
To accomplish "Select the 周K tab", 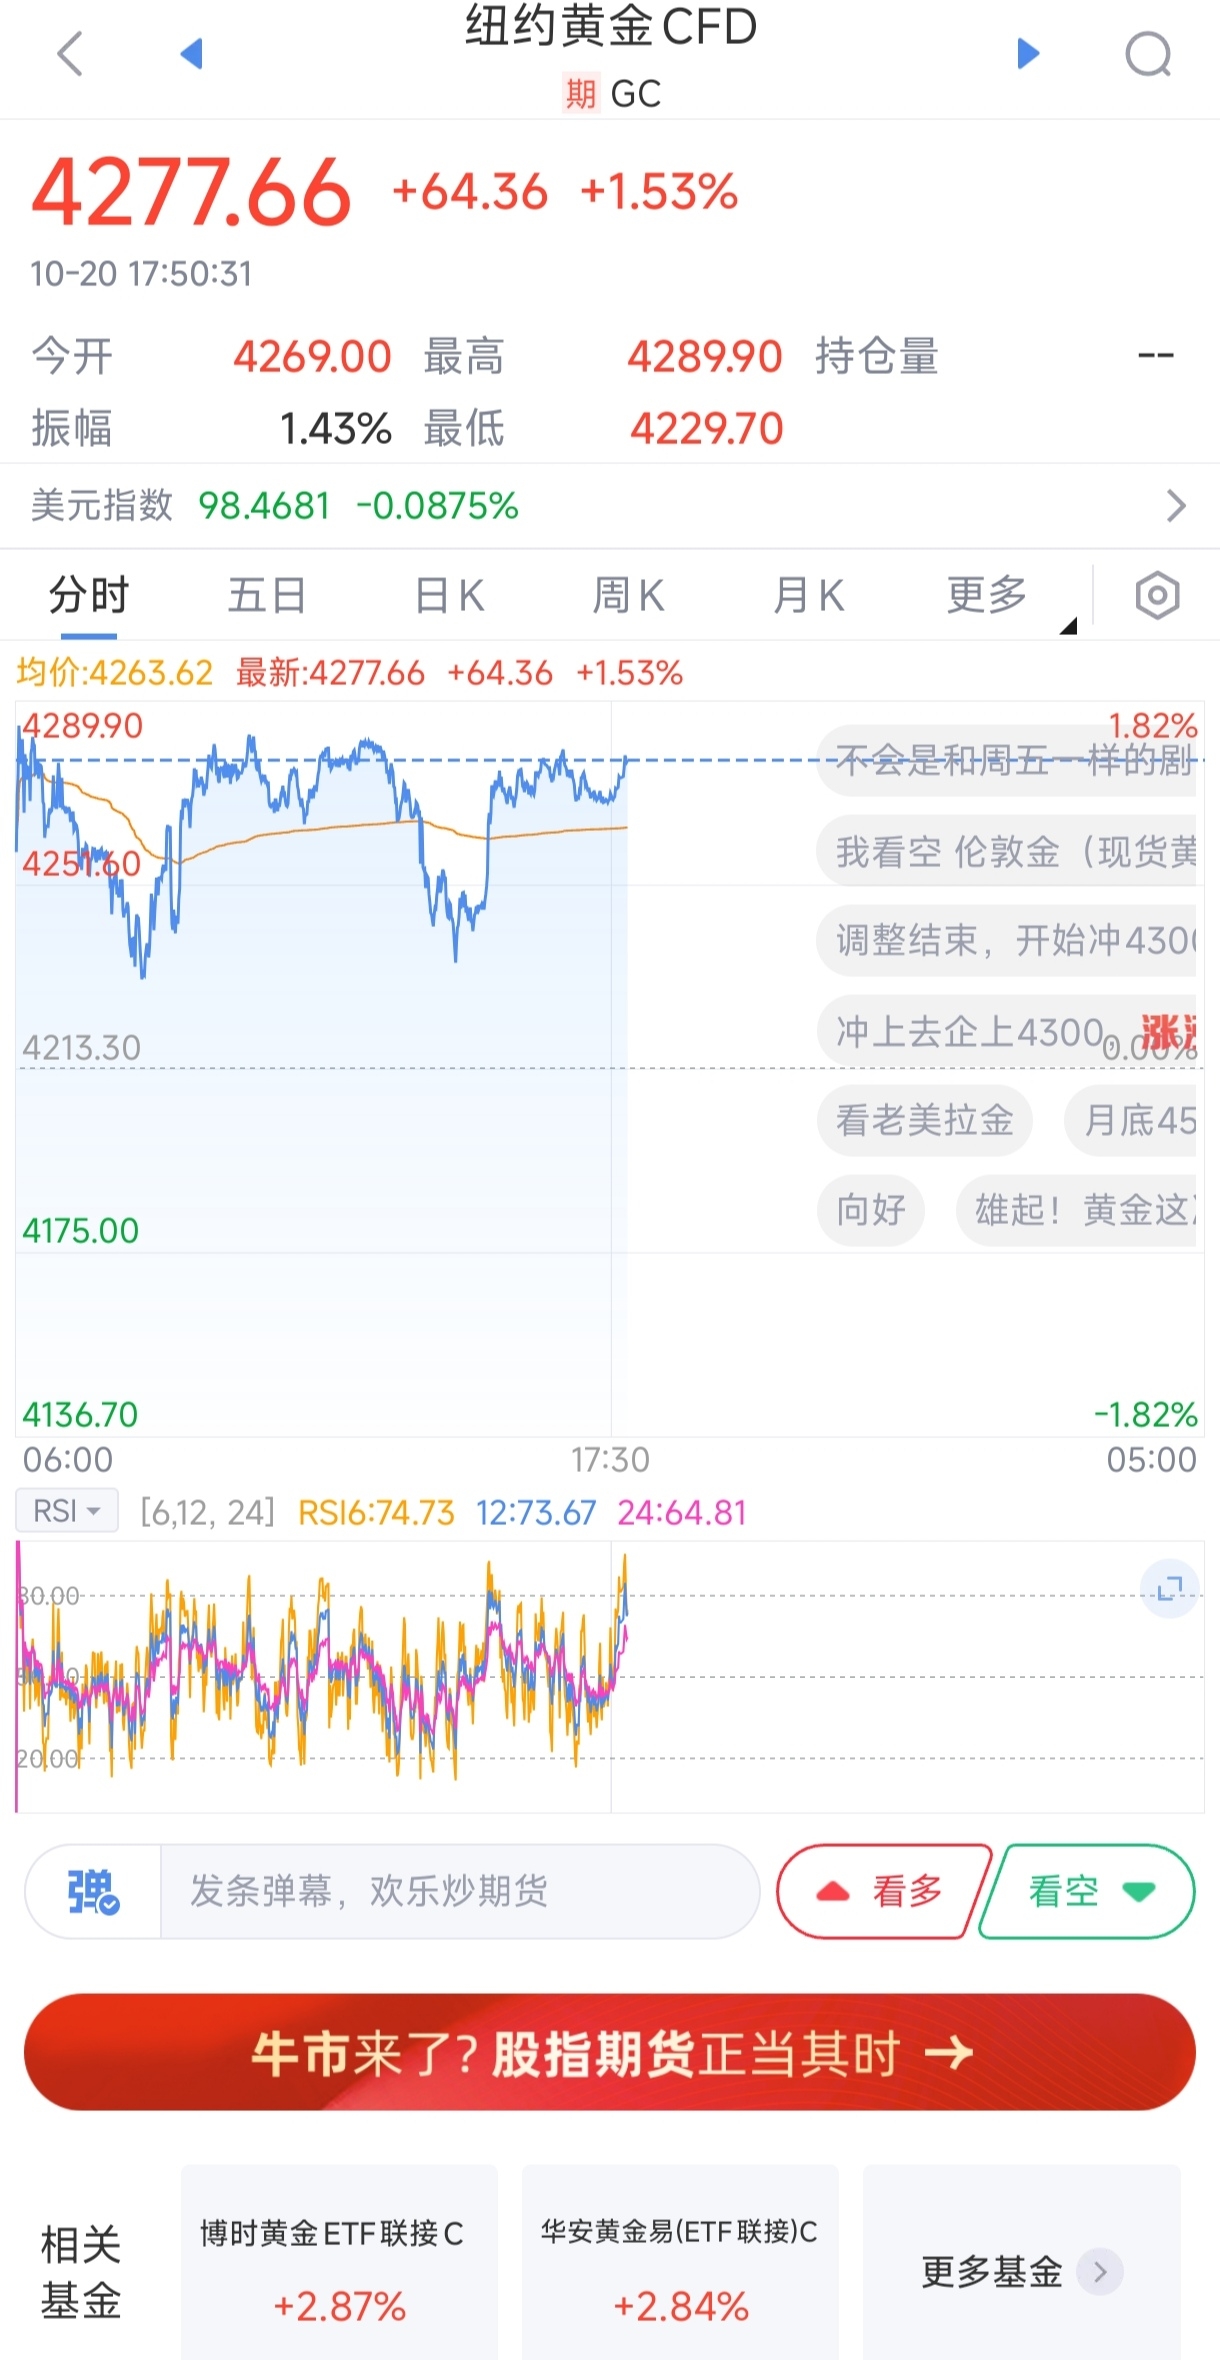I will click(628, 596).
